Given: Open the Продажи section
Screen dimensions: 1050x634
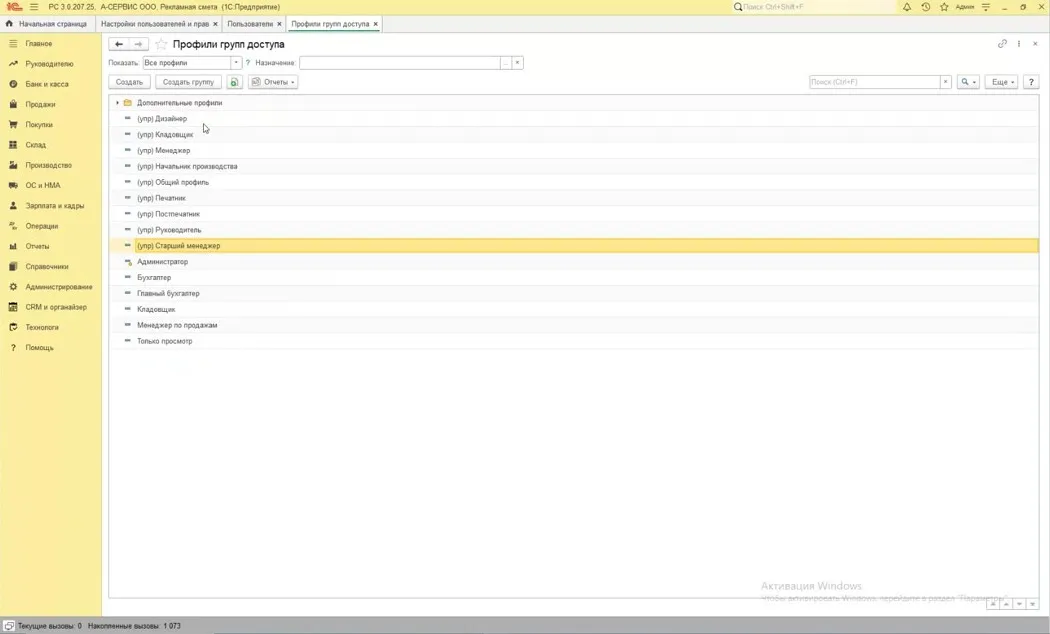Looking at the screenshot, I should pyautogui.click(x=40, y=104).
